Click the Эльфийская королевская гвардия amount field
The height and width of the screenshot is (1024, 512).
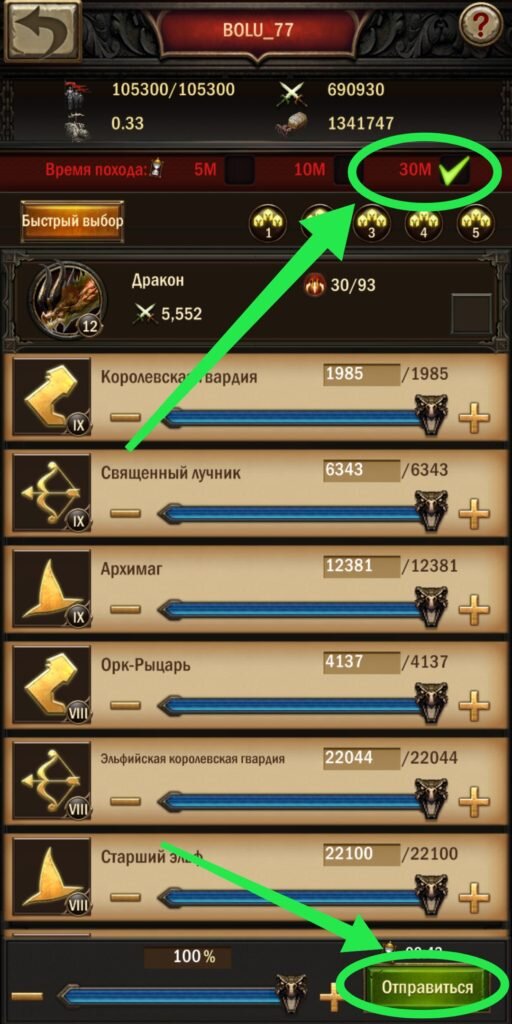(361, 758)
